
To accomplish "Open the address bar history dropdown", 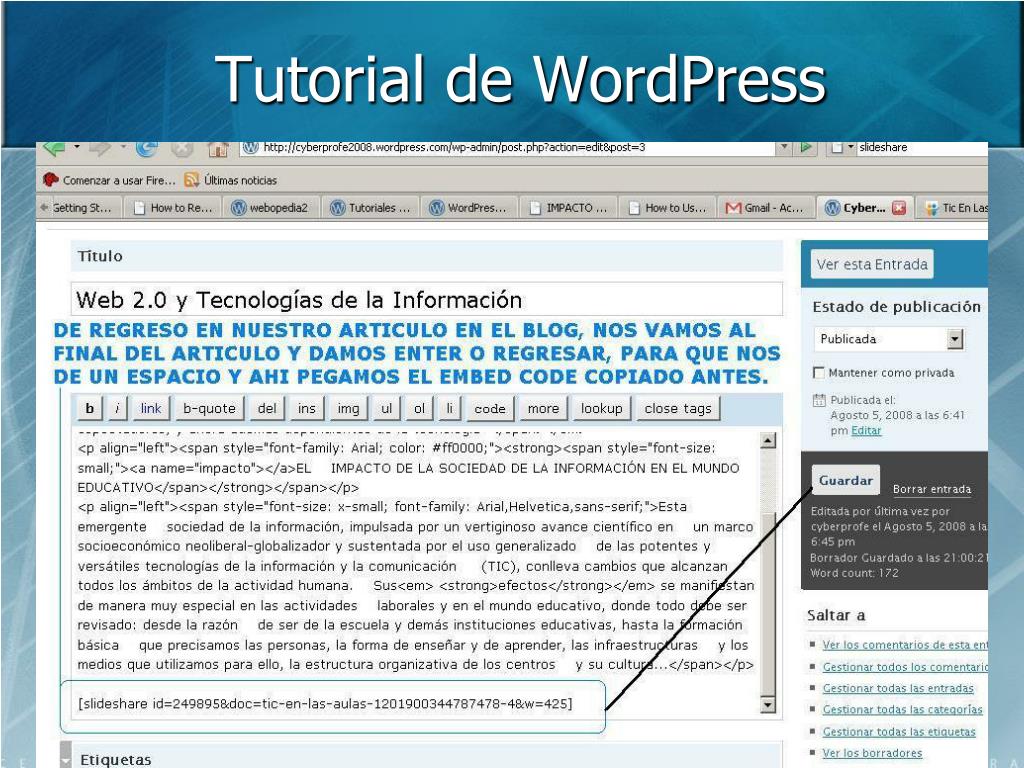I will pos(784,148).
